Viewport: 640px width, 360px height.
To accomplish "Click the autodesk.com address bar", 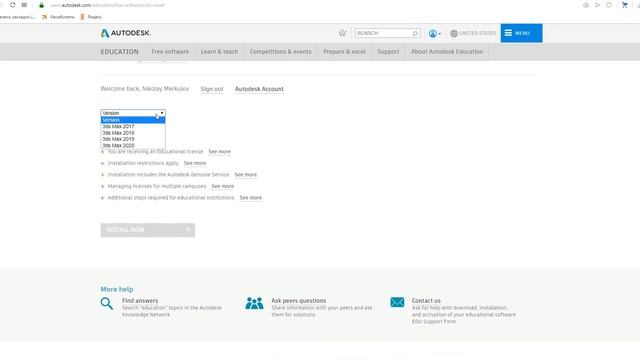I will pos(108,5).
